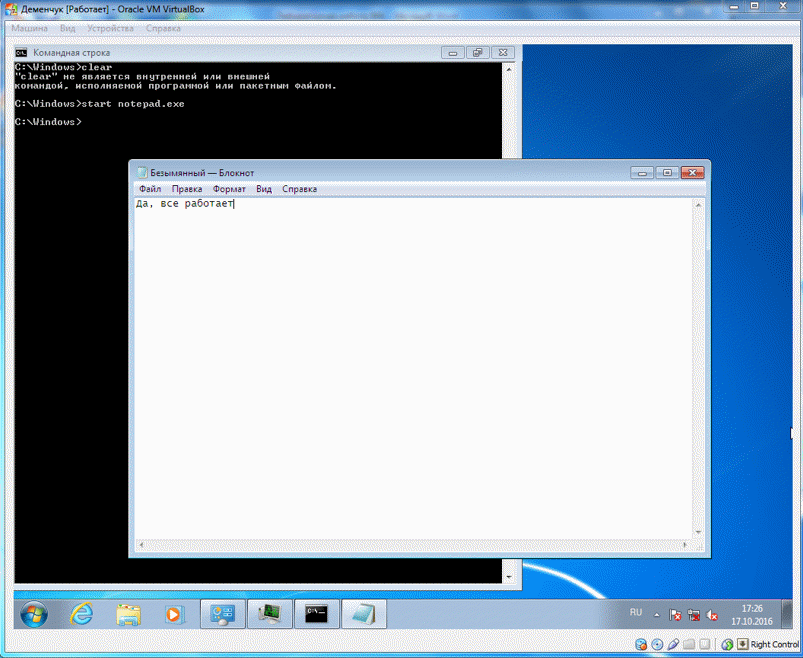
Task: Open Notepad's Файл menu
Action: 150,189
